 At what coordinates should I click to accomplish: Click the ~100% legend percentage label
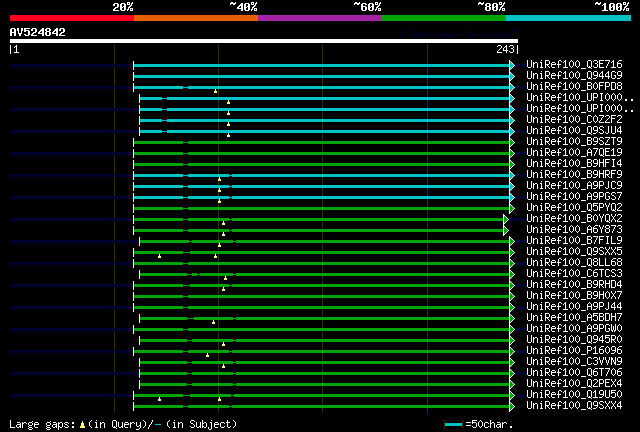(x=612, y=7)
